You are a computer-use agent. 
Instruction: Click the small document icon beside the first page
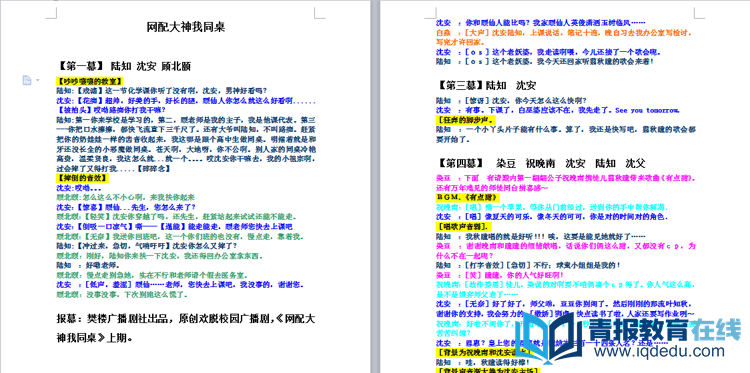pos(27,80)
